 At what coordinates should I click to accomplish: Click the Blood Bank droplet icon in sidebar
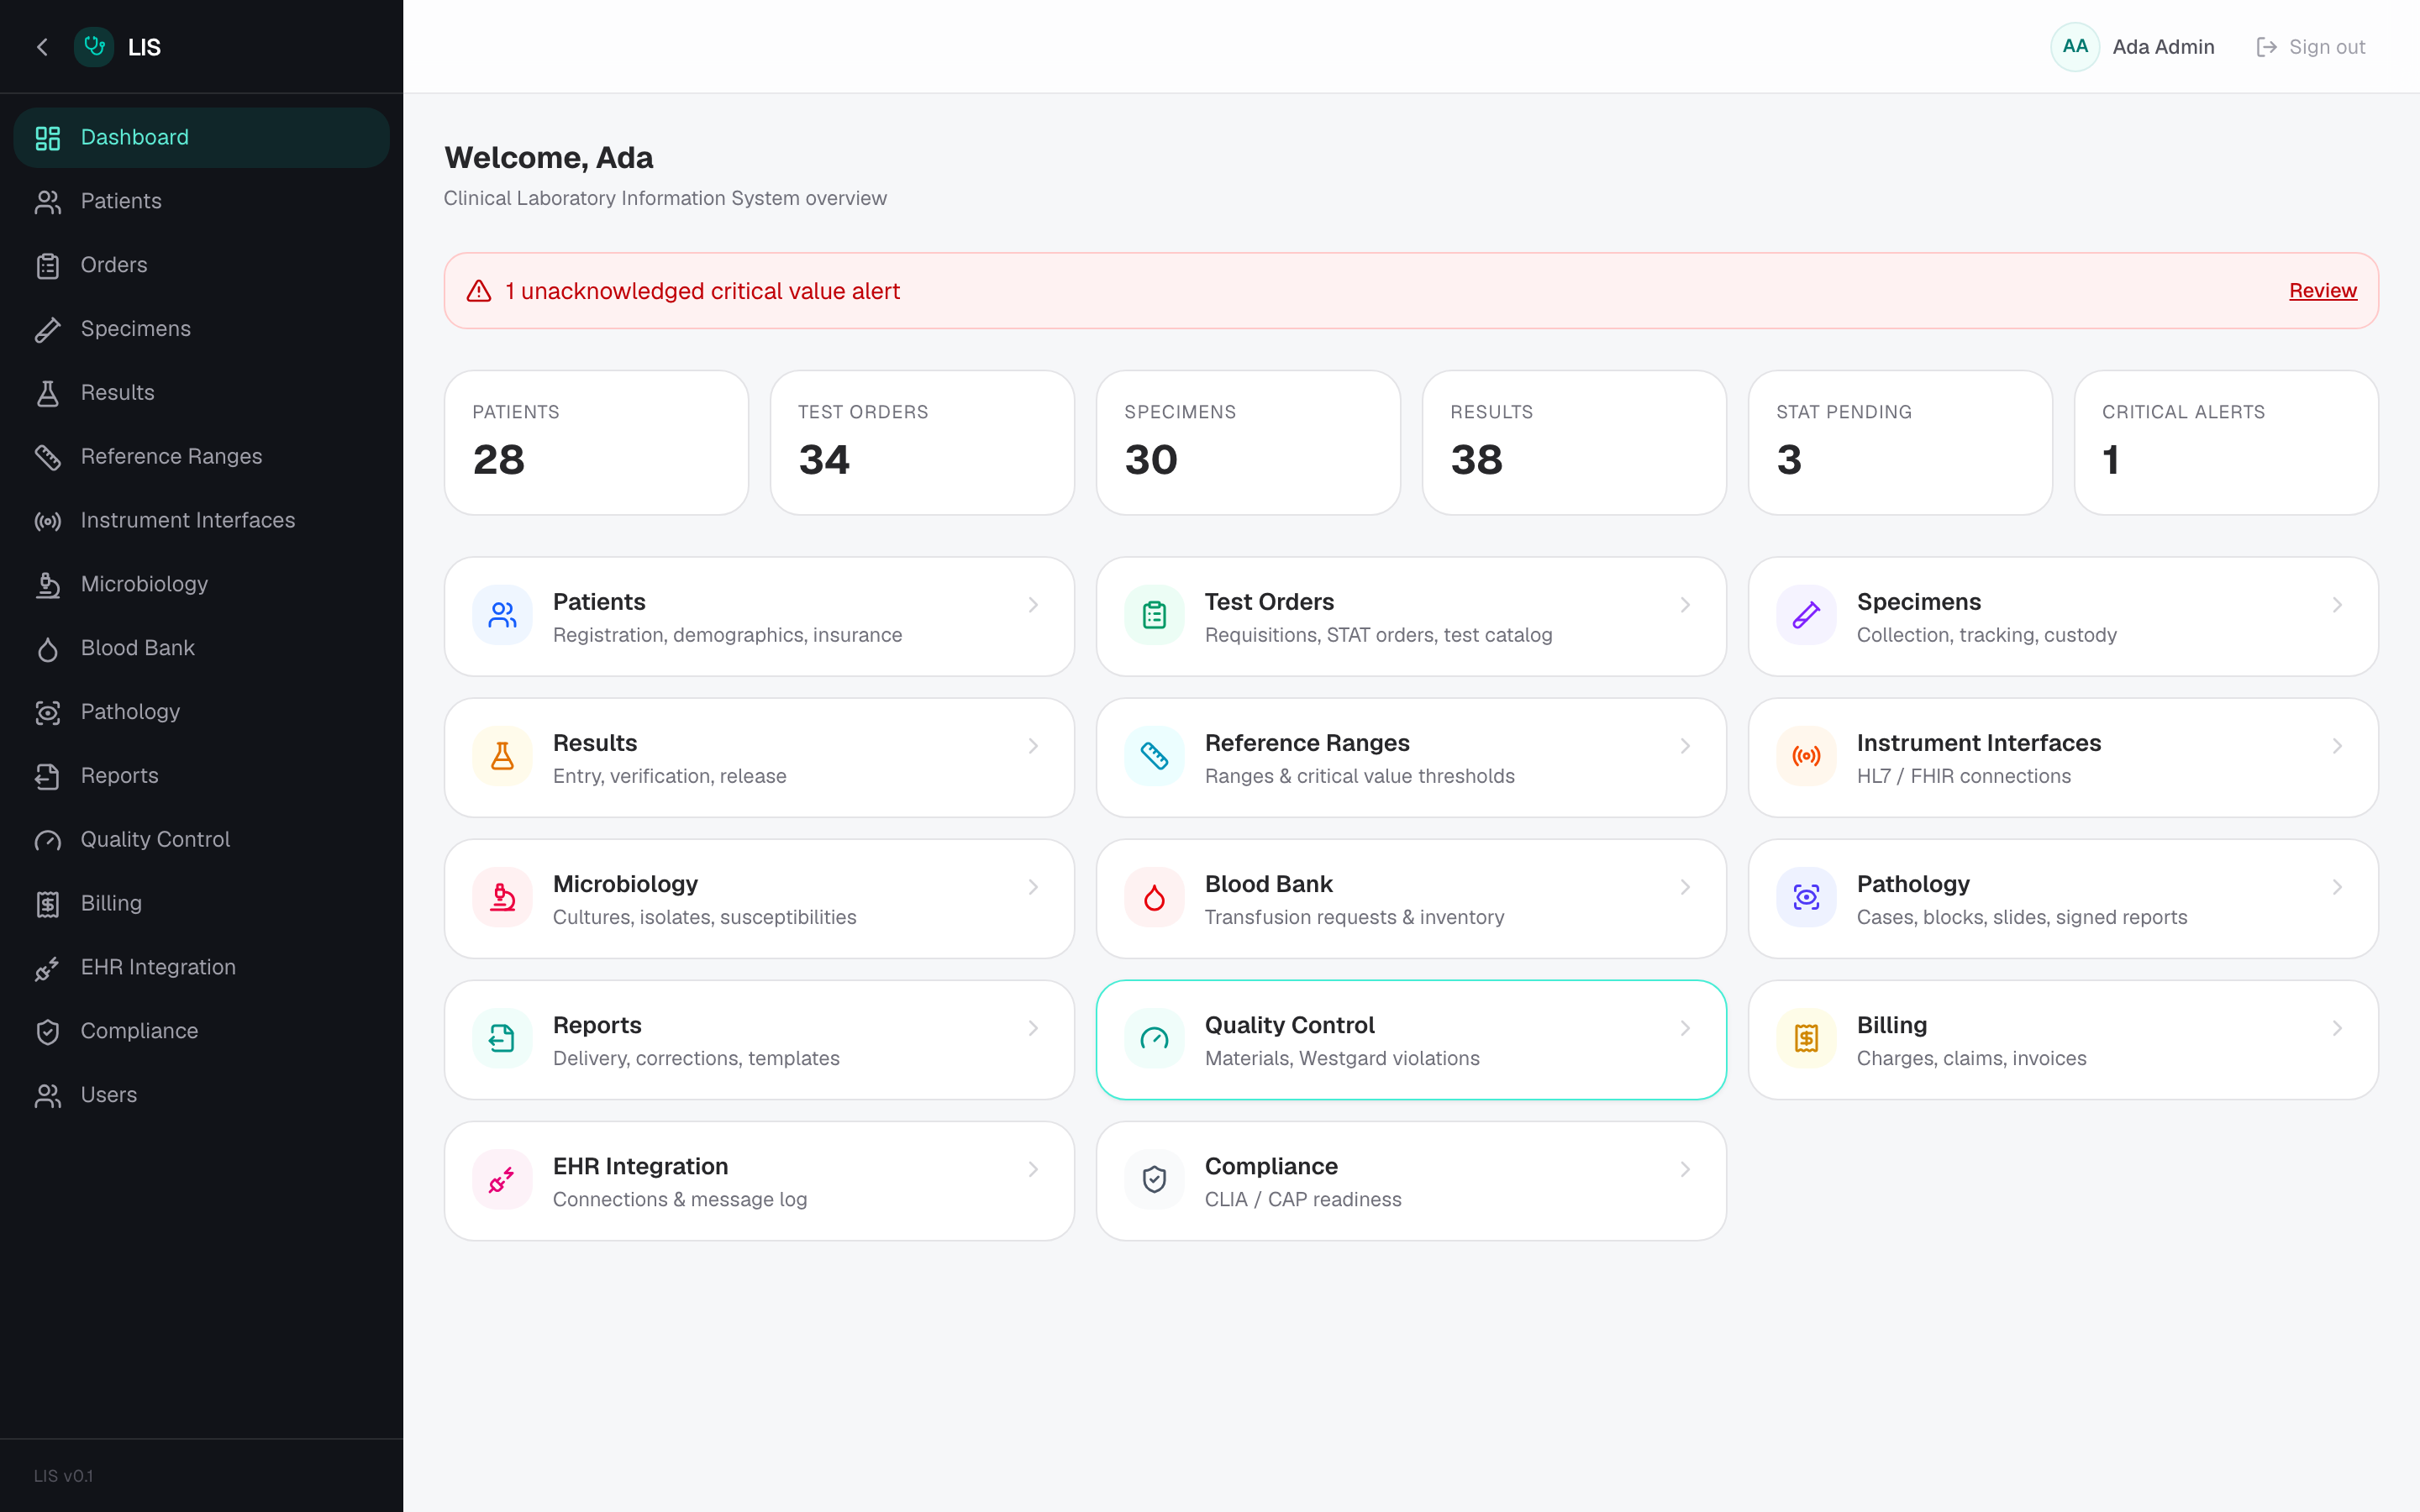[48, 649]
